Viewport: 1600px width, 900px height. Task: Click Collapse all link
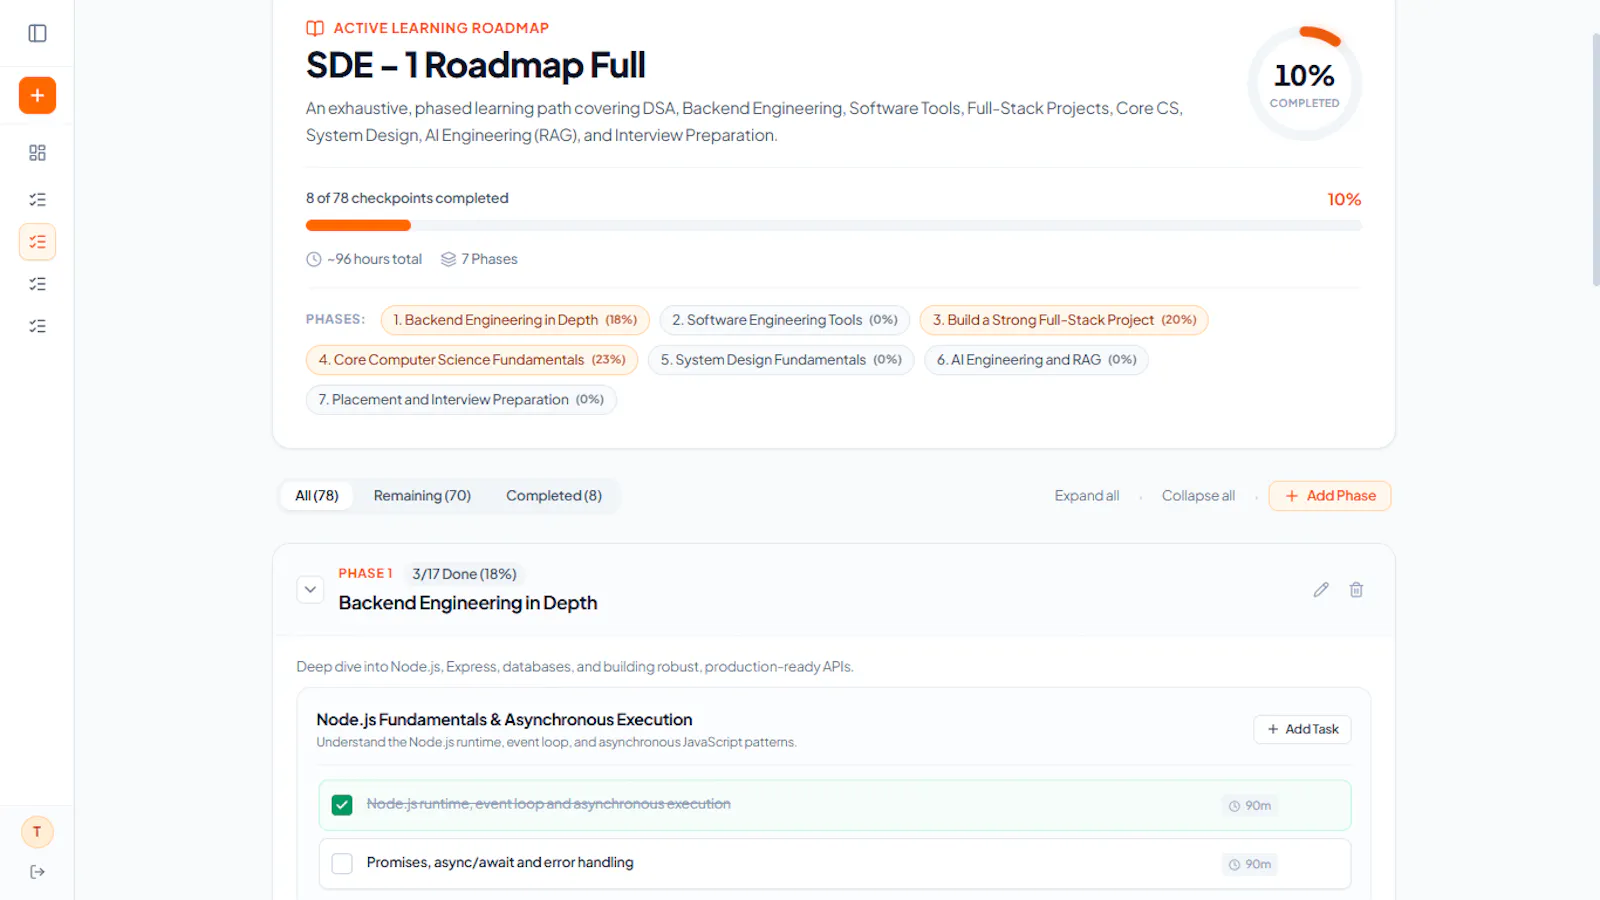1198,496
